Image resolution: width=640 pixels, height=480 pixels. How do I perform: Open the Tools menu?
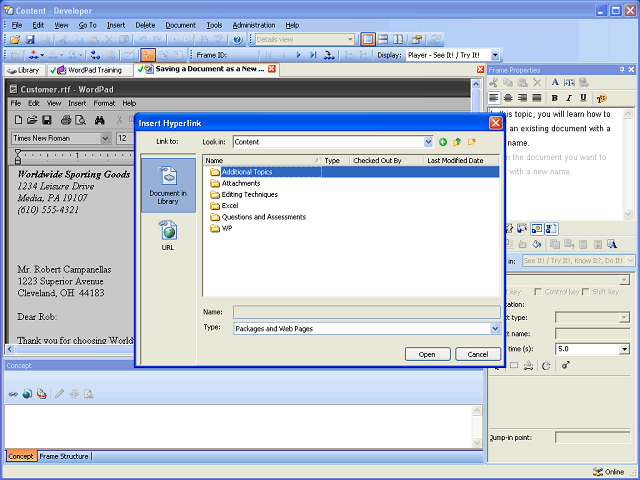point(214,25)
